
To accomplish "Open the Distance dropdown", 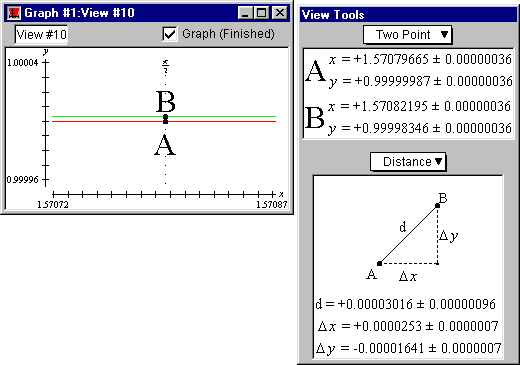I will point(408,162).
